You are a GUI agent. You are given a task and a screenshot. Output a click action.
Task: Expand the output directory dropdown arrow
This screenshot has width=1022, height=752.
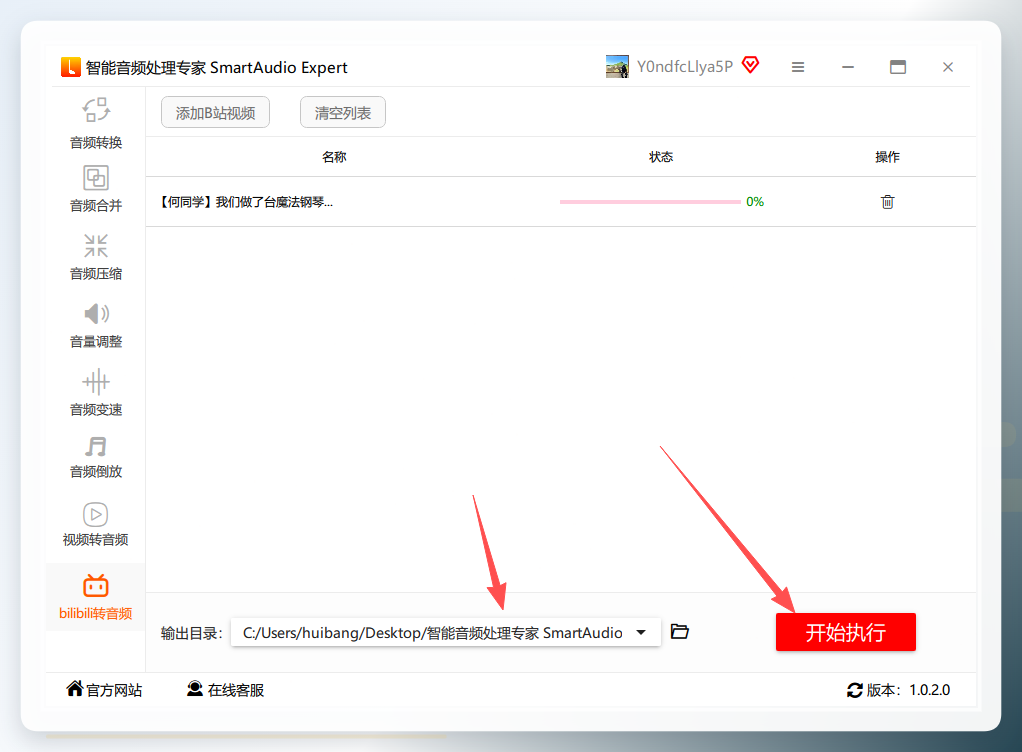pyautogui.click(x=641, y=633)
